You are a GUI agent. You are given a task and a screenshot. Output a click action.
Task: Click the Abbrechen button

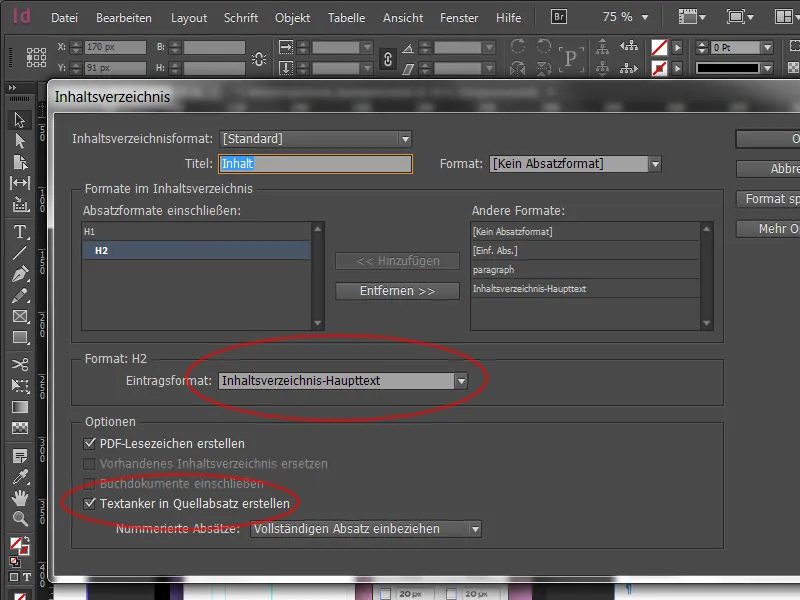(x=768, y=169)
